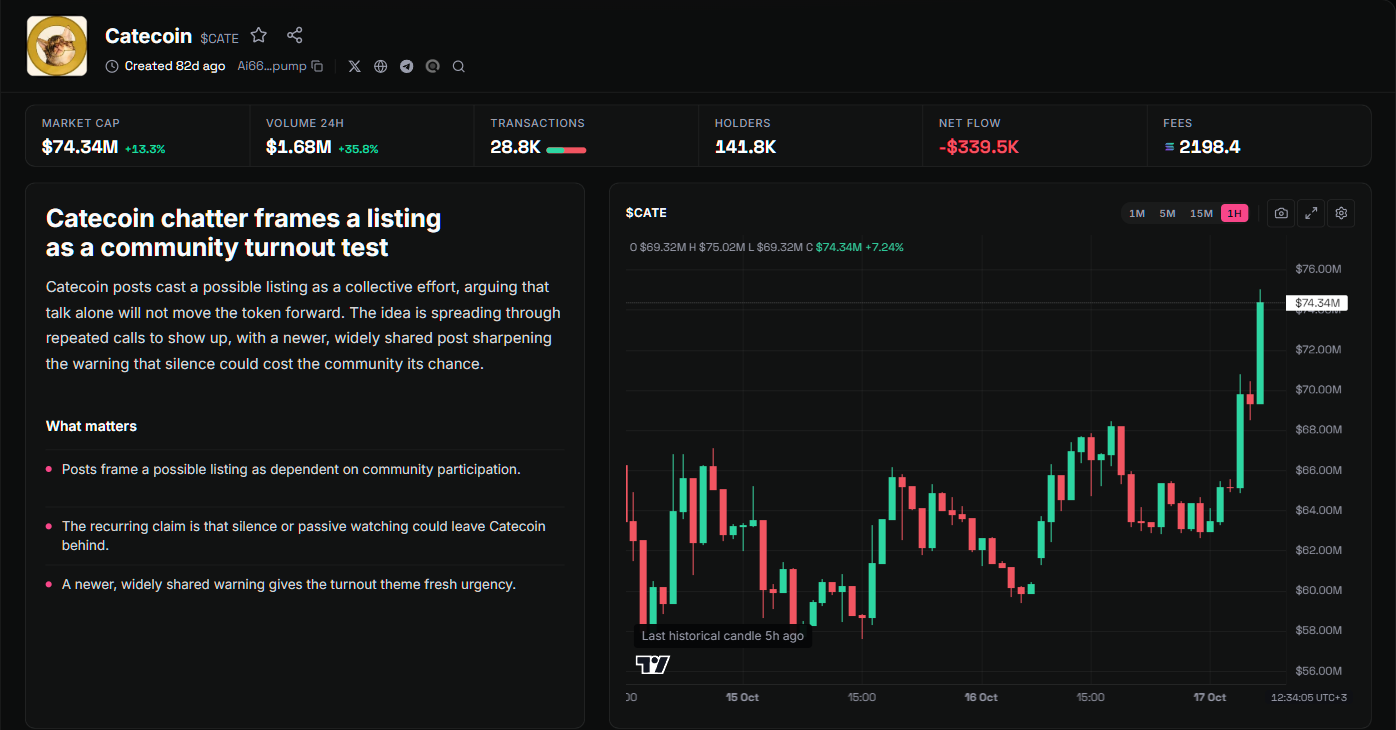
Task: Open the chart settings gear
Action: (1342, 213)
